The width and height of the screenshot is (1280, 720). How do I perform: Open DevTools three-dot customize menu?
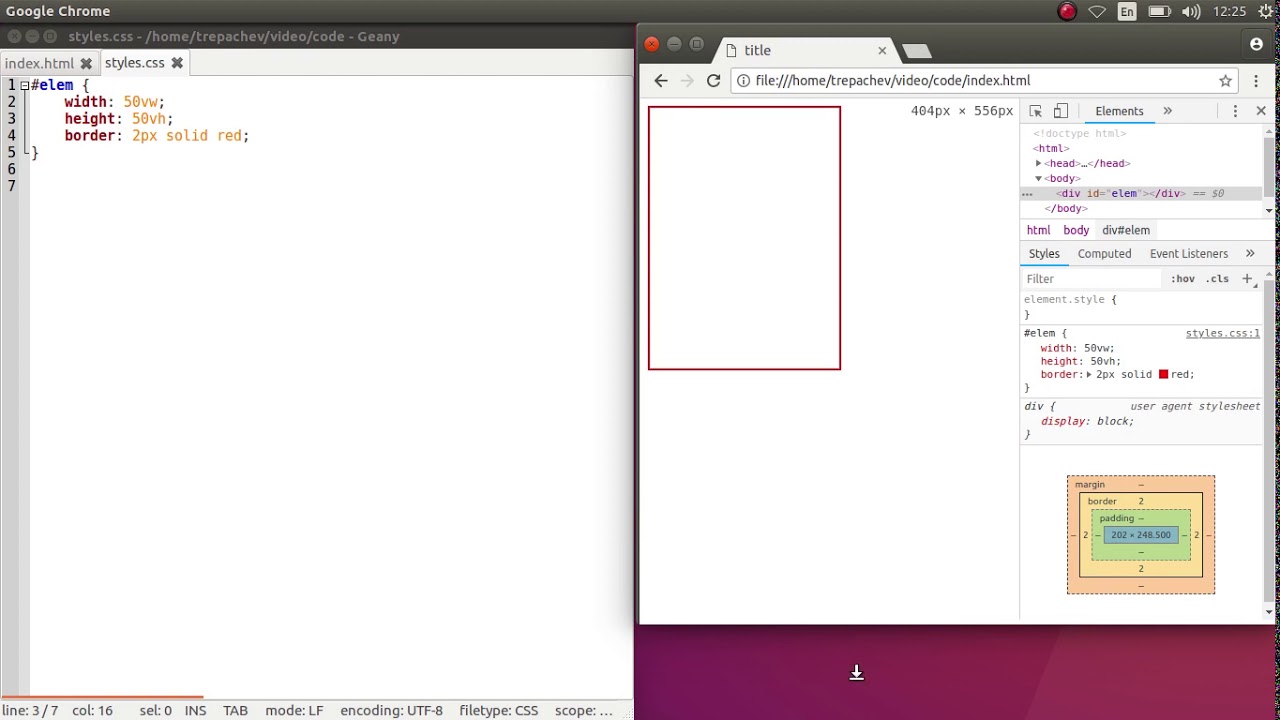1235,111
